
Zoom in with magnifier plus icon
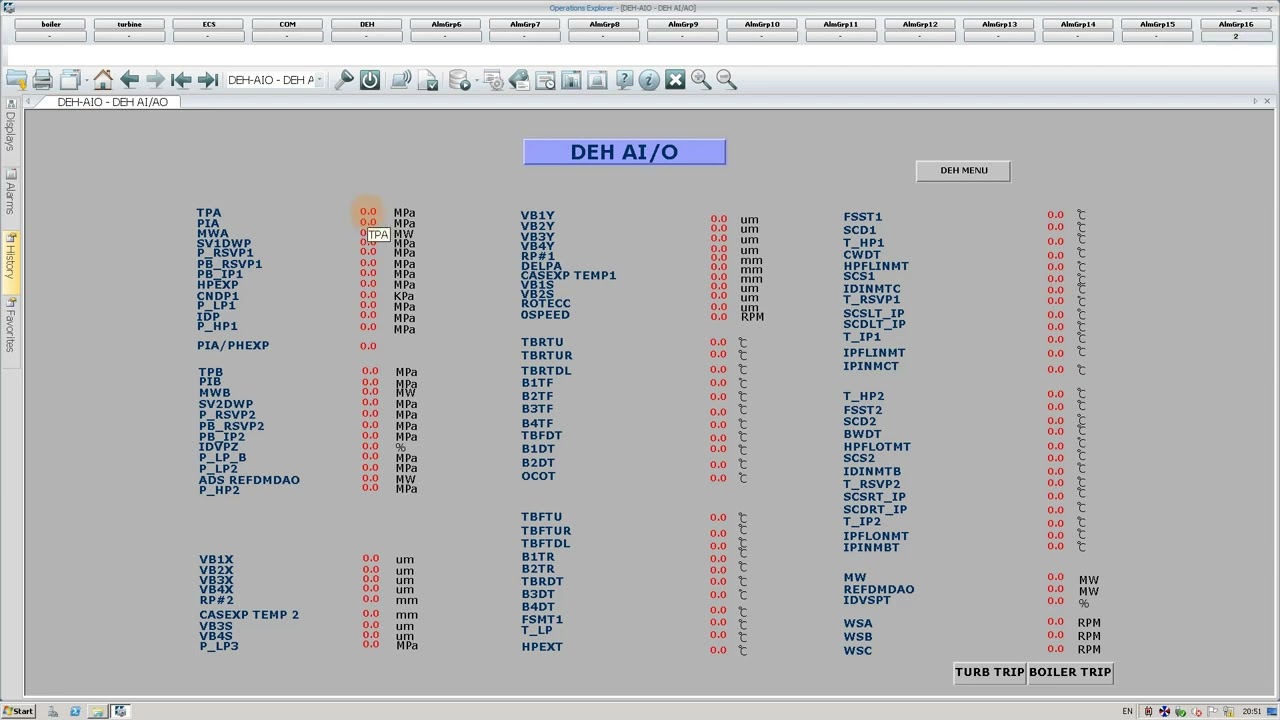click(701, 80)
